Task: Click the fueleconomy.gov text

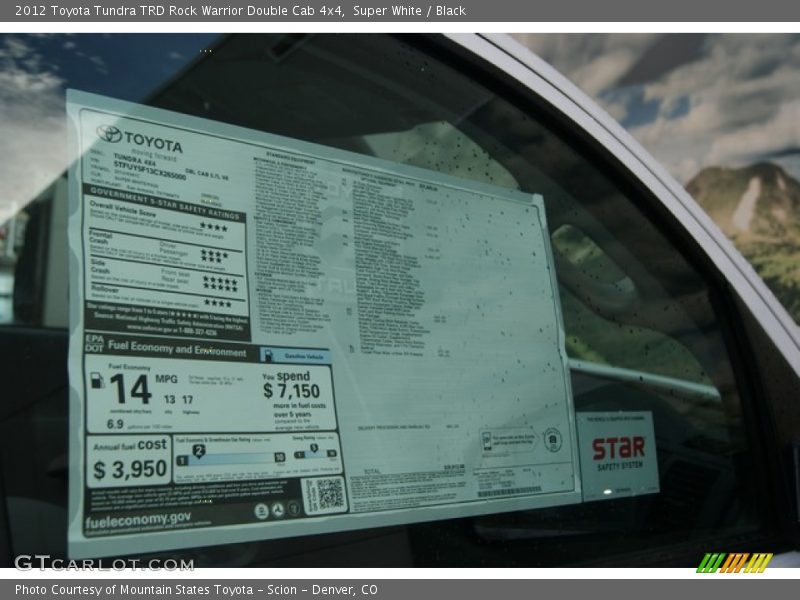Action: tap(138, 520)
